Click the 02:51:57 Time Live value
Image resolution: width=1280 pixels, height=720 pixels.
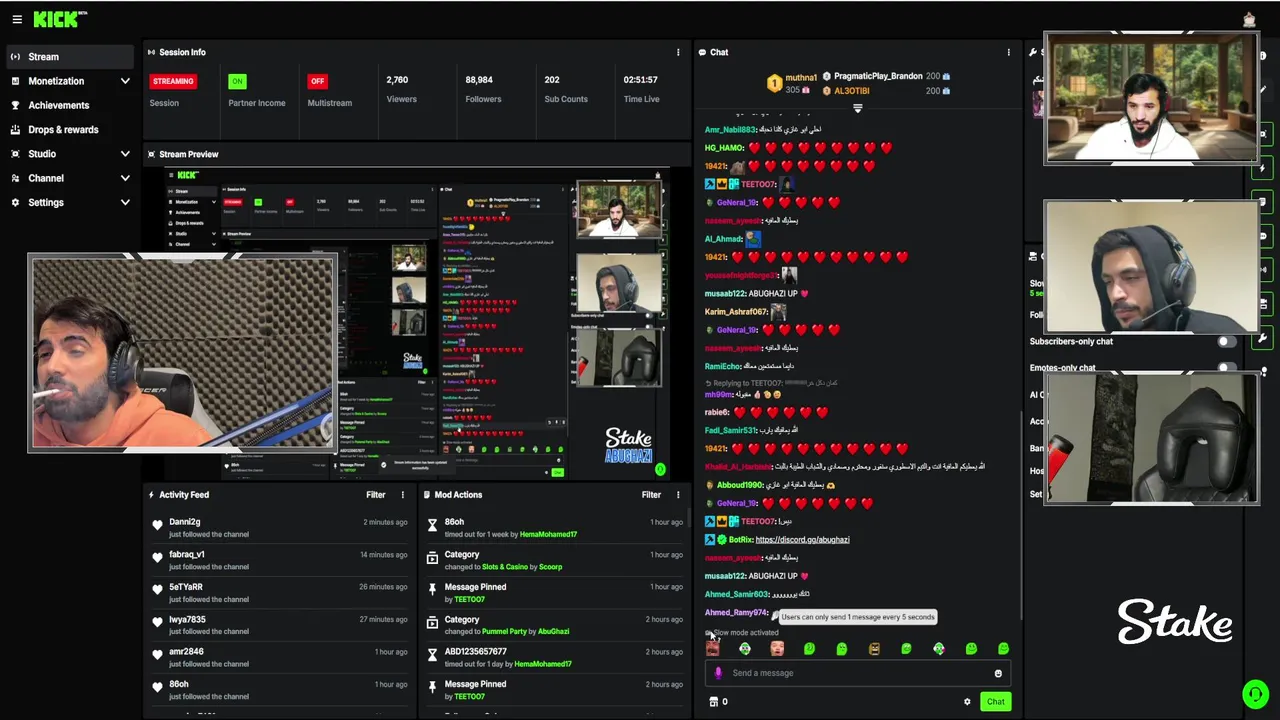pos(640,80)
